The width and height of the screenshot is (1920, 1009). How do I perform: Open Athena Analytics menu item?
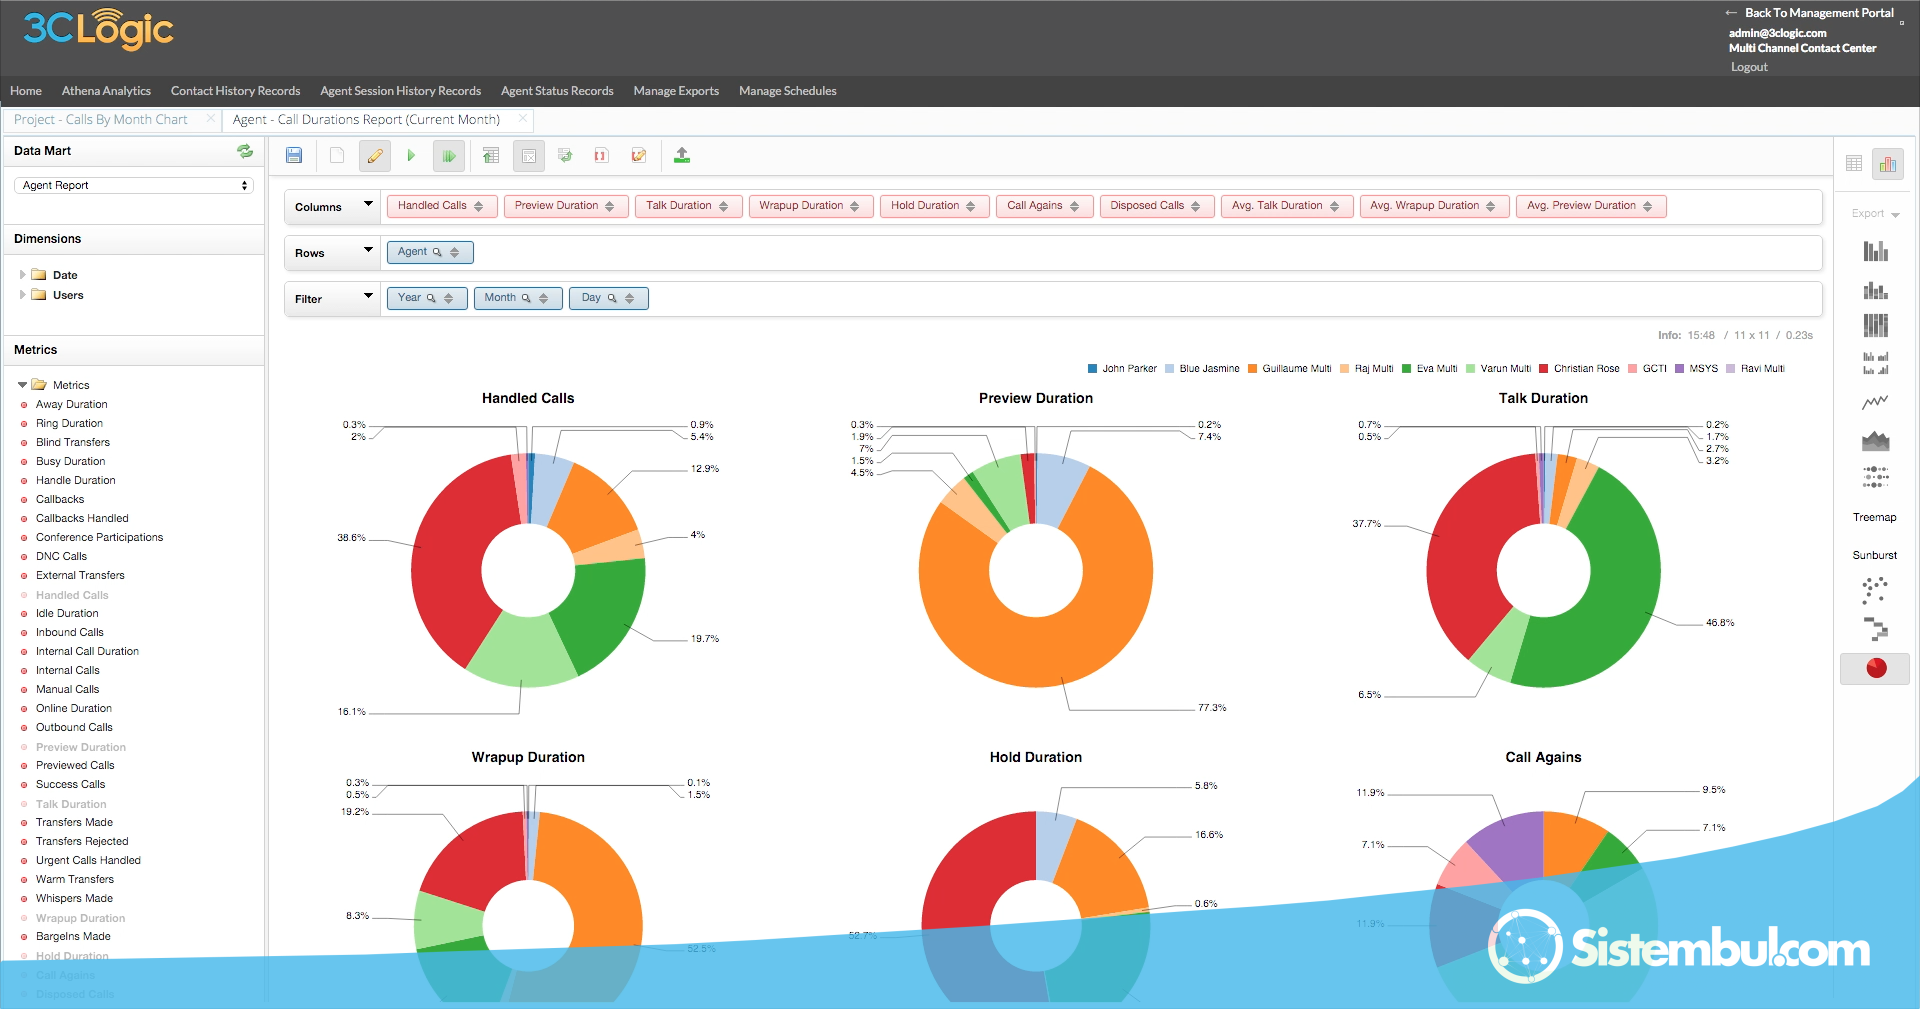tap(106, 91)
